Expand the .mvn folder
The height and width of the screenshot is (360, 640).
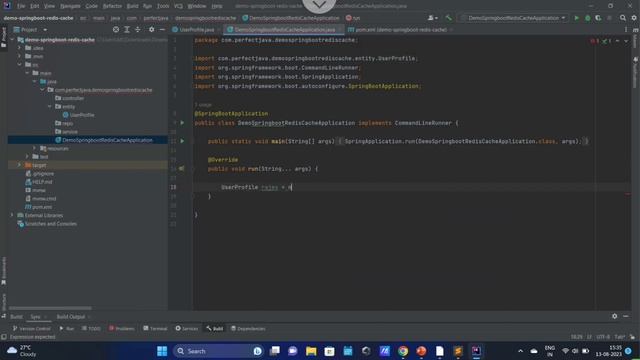pyautogui.click(x=19, y=56)
